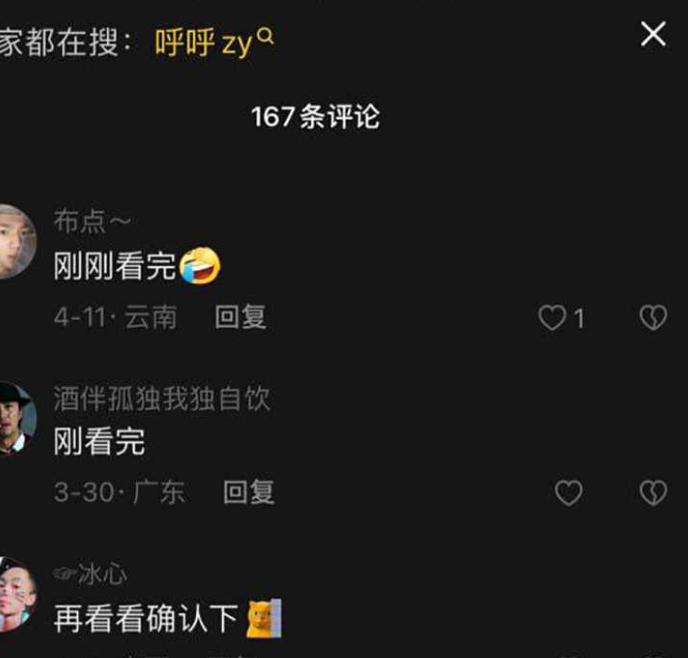The width and height of the screenshot is (688, 658).
Task: Select comment text 再看看确认下
Action: point(146,618)
